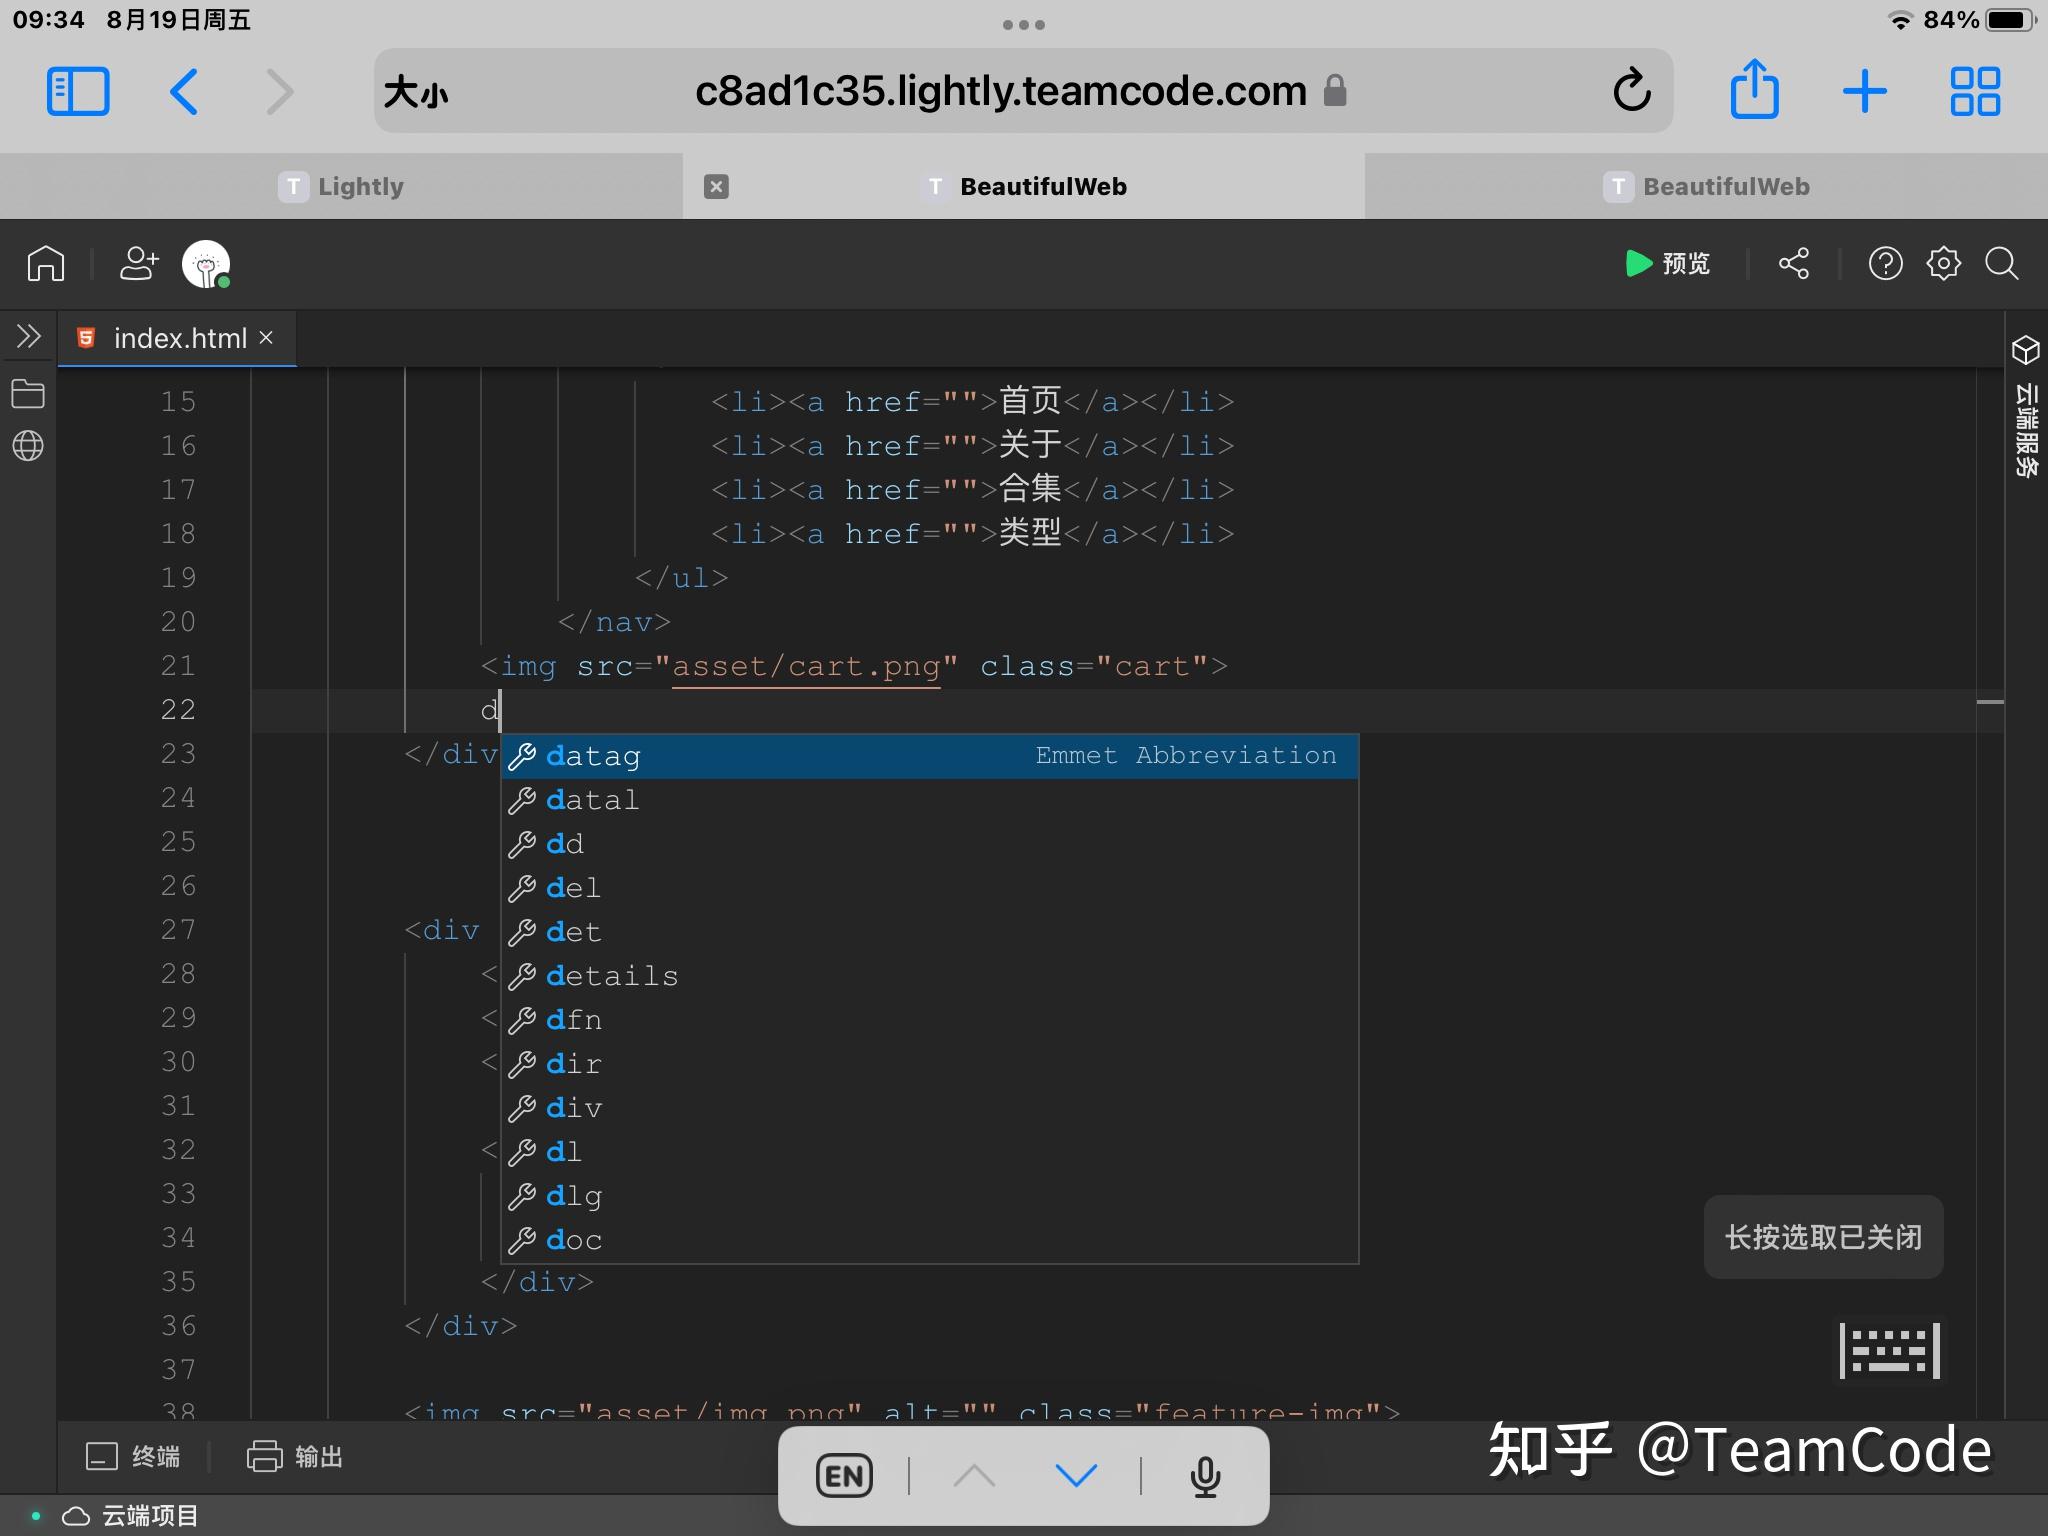
Task: Run the 预览 preview button
Action: coord(1666,264)
